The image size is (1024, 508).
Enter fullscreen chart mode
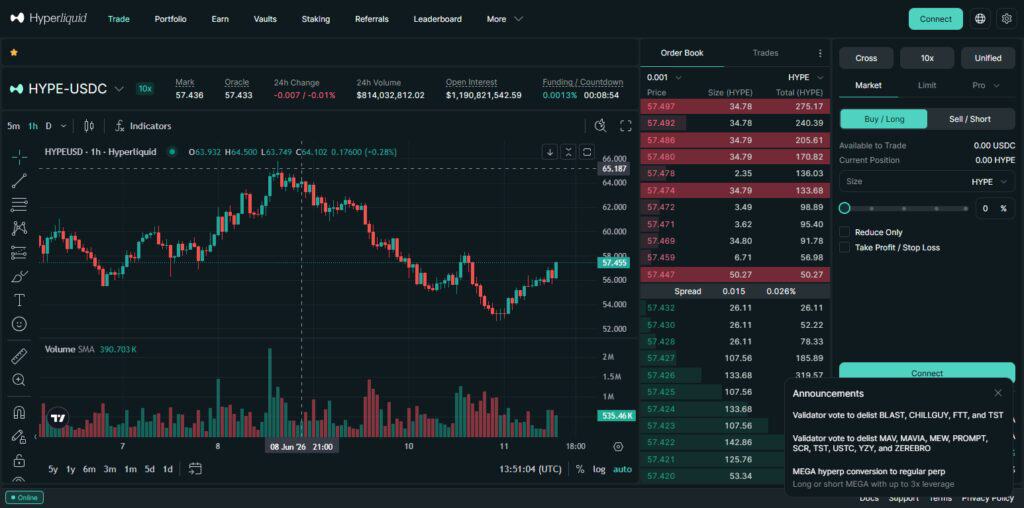coord(626,126)
